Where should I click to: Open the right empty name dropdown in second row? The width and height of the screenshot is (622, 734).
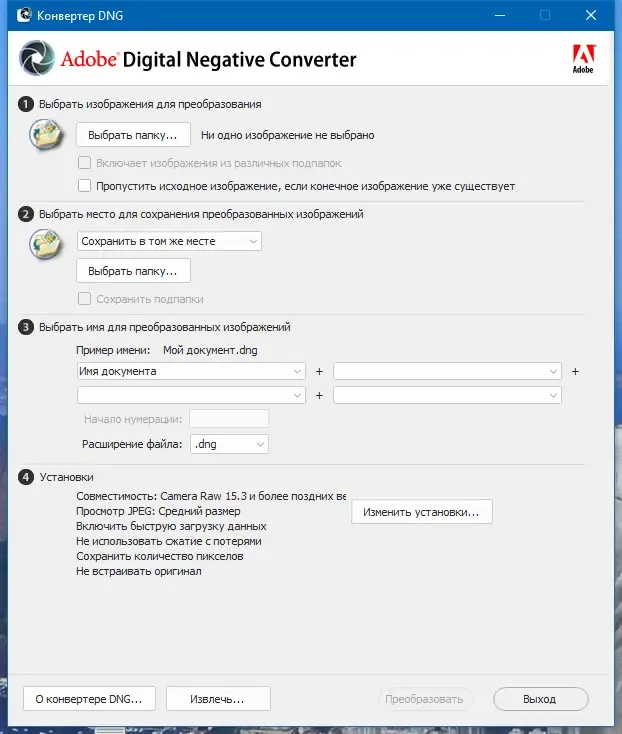click(447, 395)
